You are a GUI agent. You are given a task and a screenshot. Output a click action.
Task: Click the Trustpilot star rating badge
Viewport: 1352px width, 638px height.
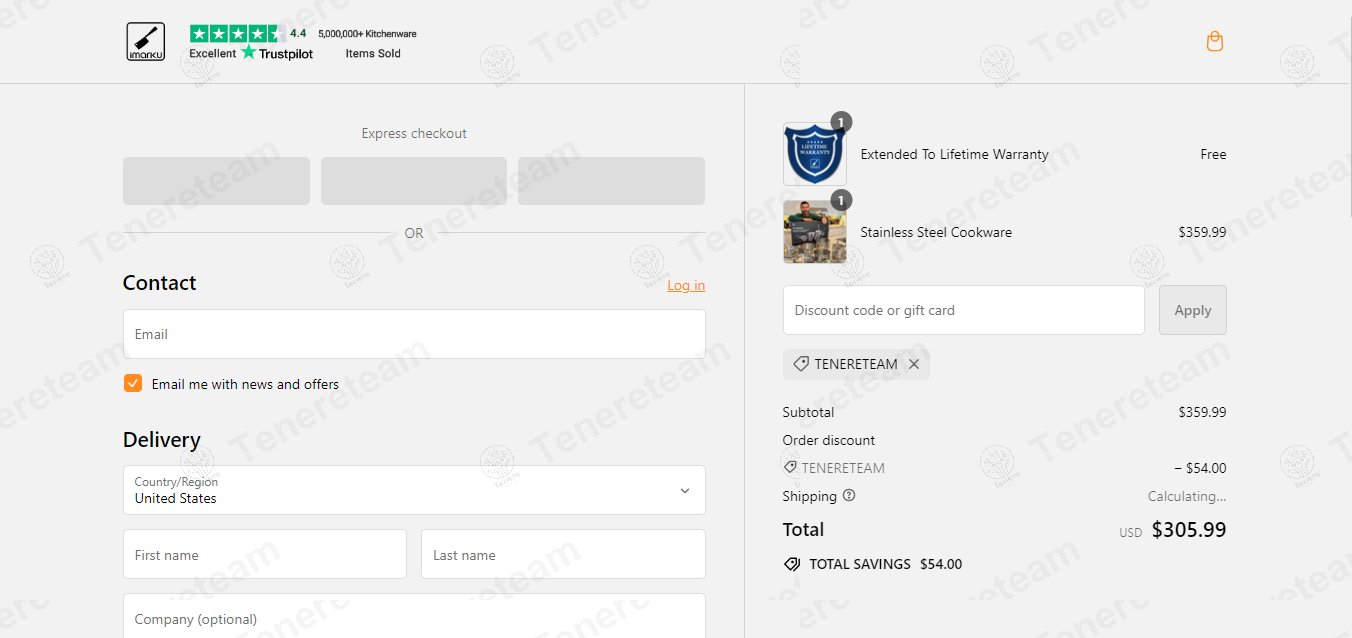click(250, 42)
